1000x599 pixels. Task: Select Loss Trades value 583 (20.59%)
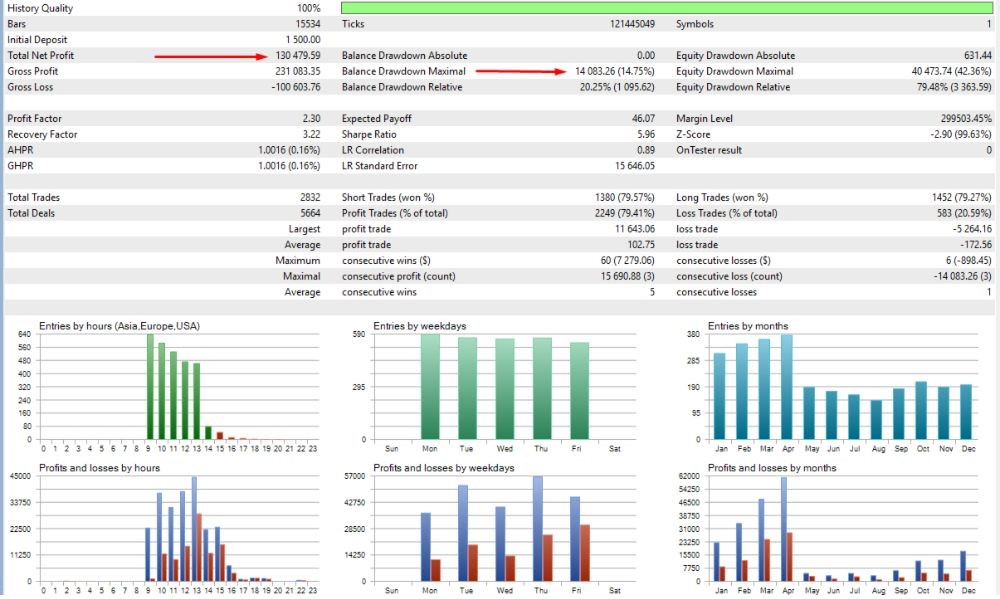pos(964,213)
